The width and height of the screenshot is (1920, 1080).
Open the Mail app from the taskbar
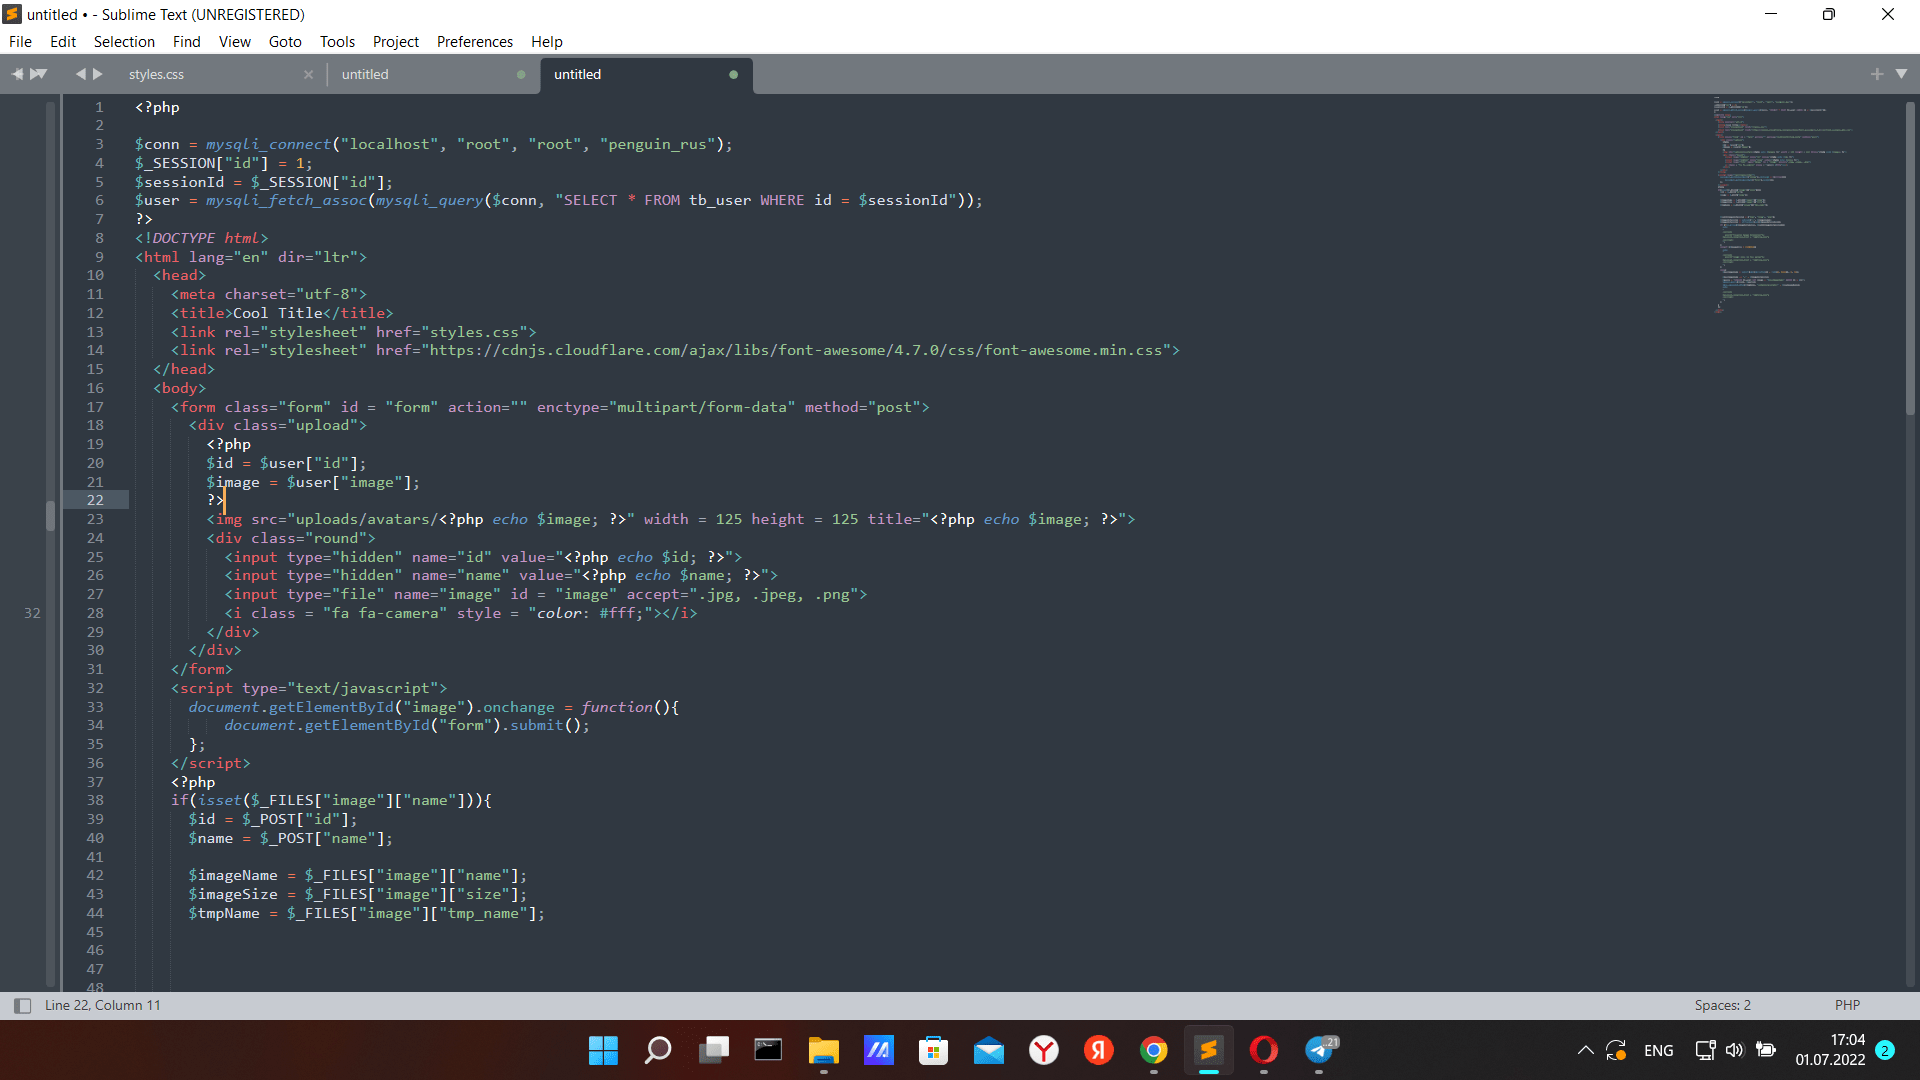coord(988,1050)
